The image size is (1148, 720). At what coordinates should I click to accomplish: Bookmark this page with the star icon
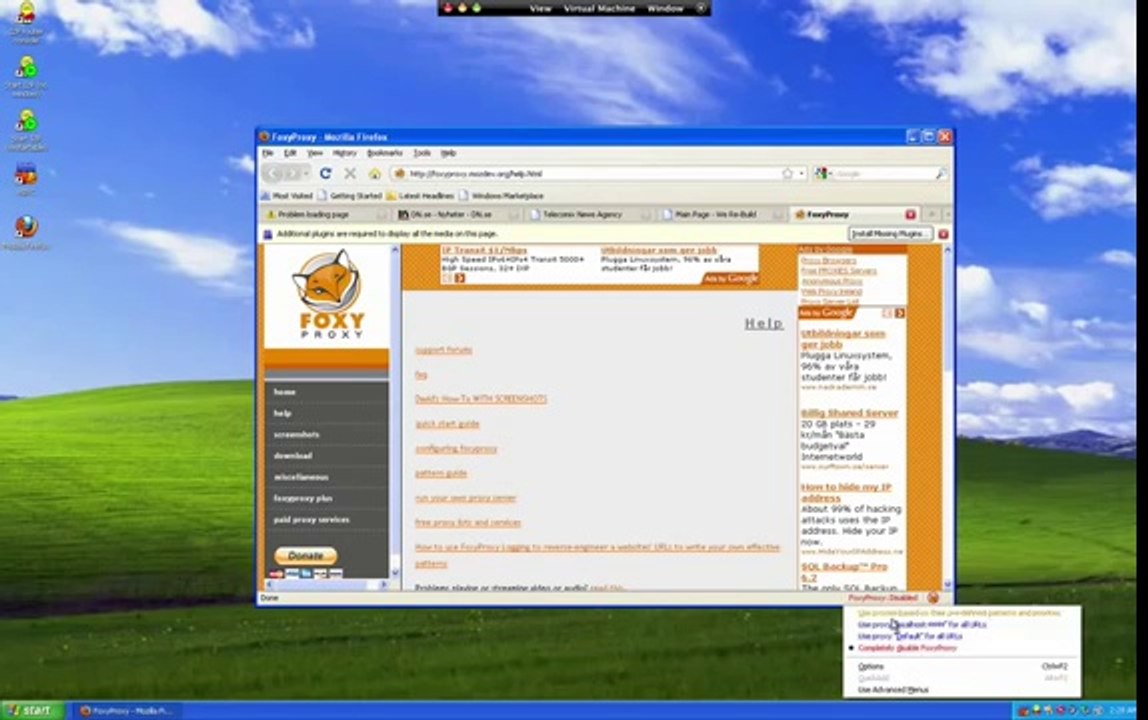coord(787,174)
